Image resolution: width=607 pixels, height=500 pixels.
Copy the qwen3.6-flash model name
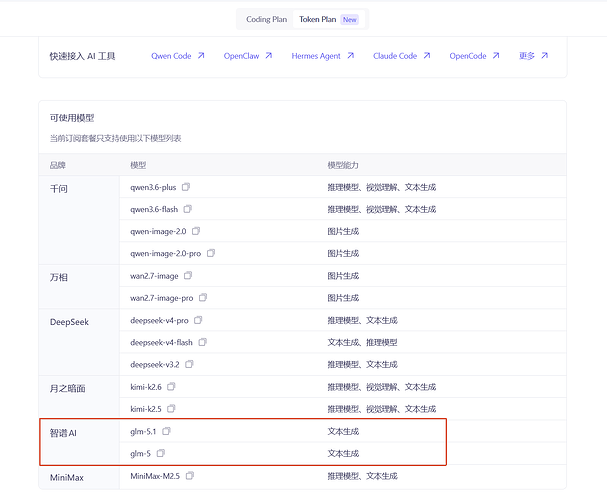(x=188, y=209)
